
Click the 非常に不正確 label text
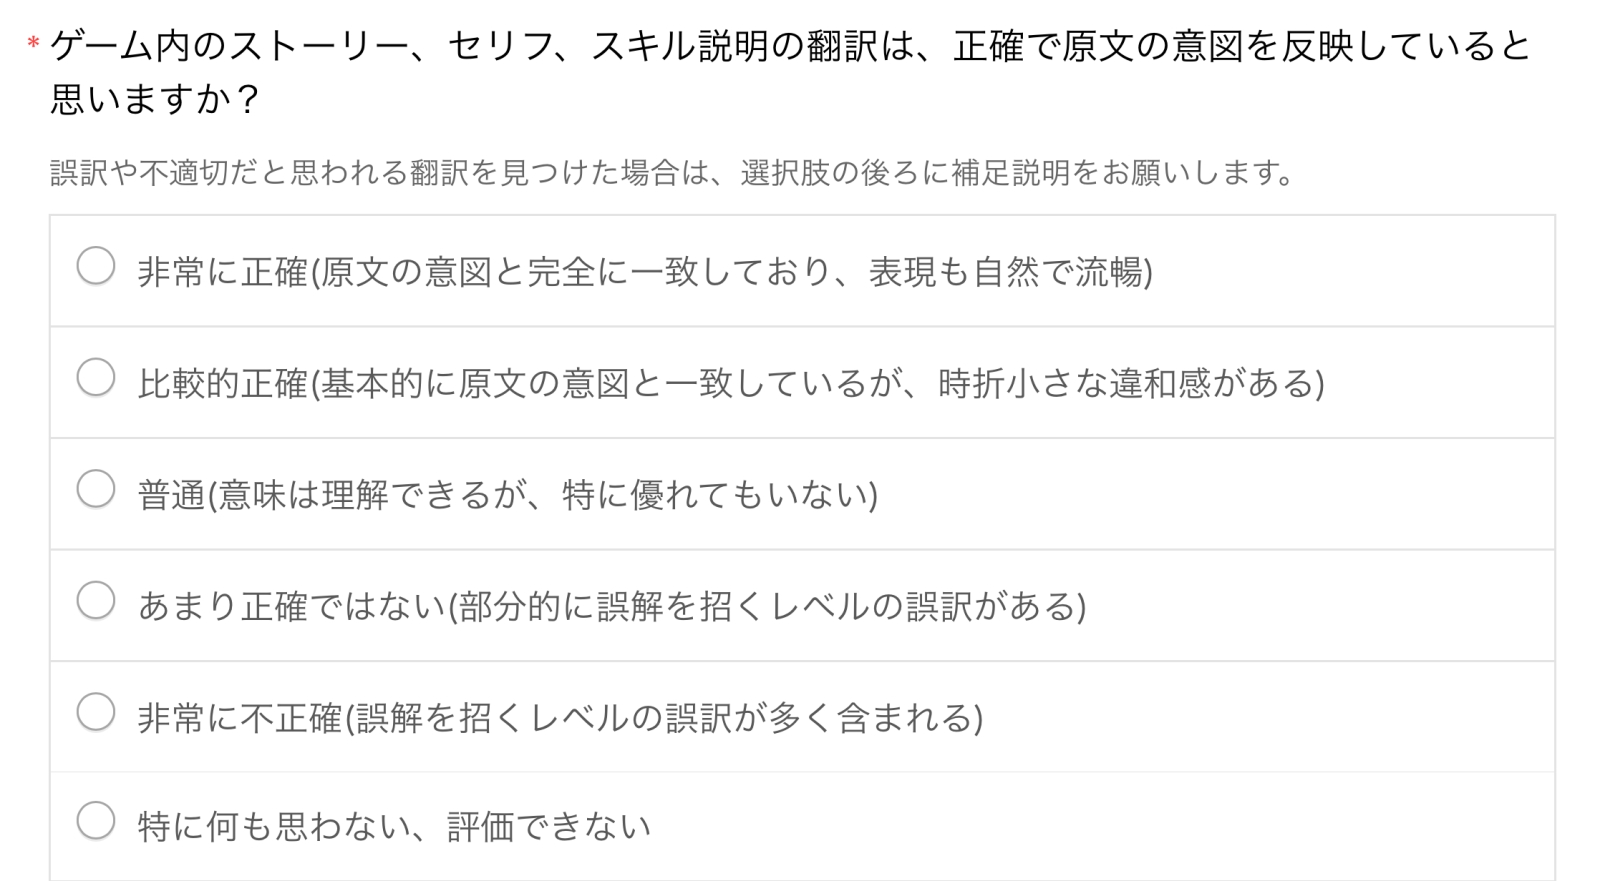pyautogui.click(x=239, y=718)
